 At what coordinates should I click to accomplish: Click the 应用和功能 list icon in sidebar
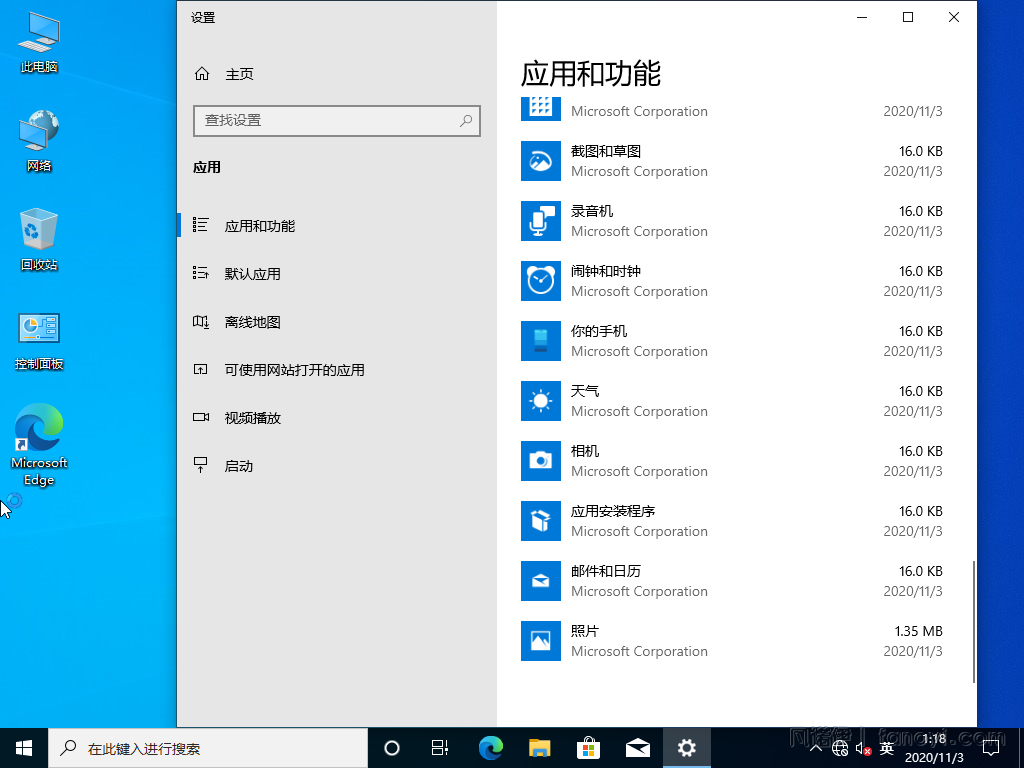[x=200, y=225]
